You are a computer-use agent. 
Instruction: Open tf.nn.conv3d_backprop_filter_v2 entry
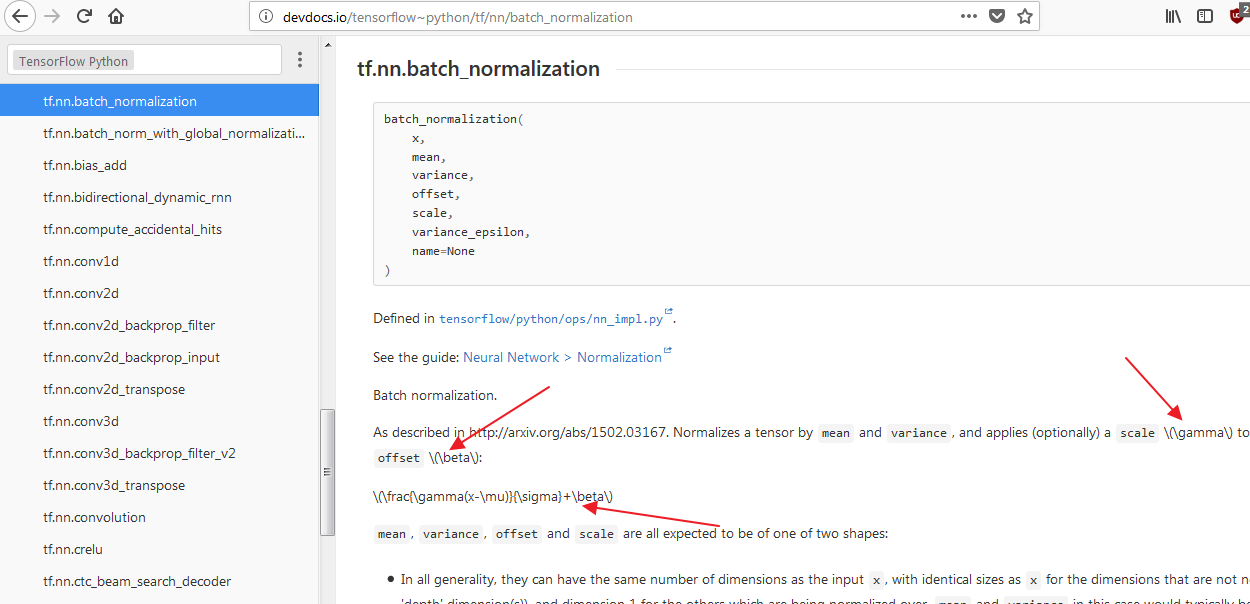pyautogui.click(x=159, y=453)
